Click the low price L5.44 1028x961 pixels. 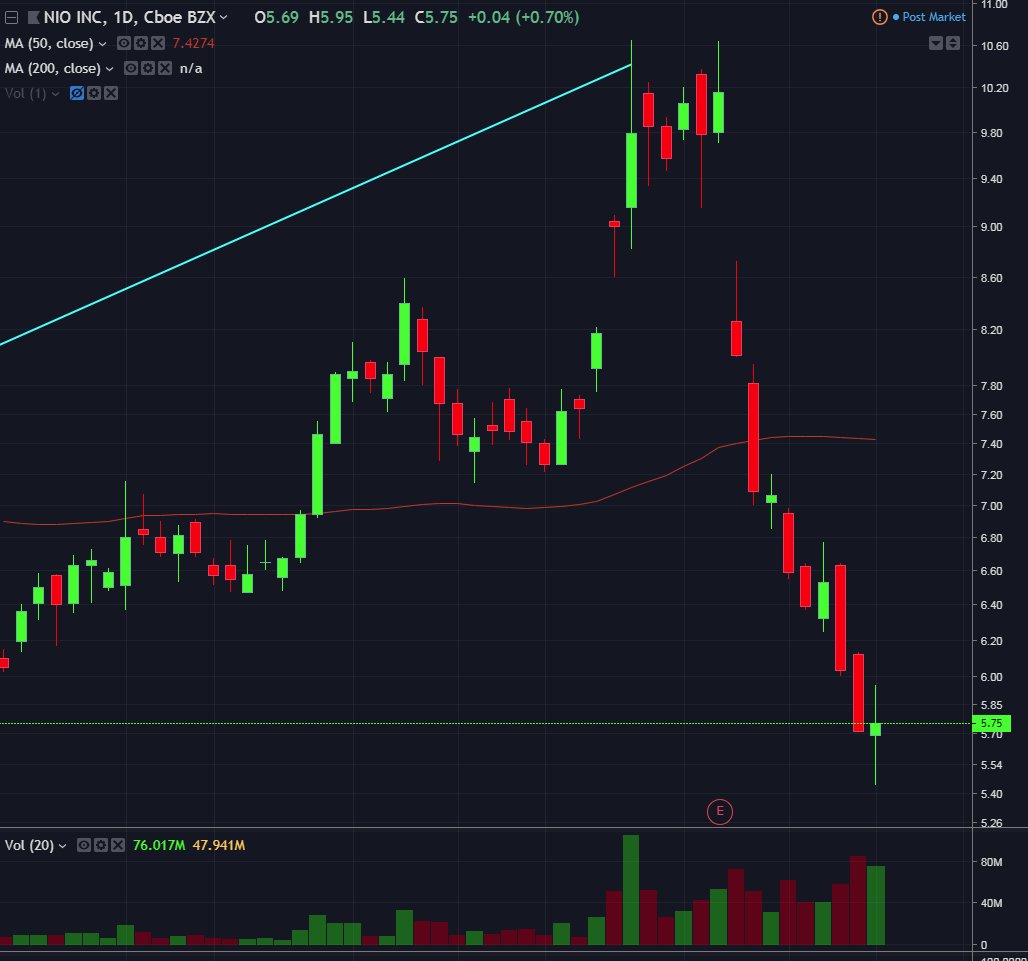pos(384,17)
